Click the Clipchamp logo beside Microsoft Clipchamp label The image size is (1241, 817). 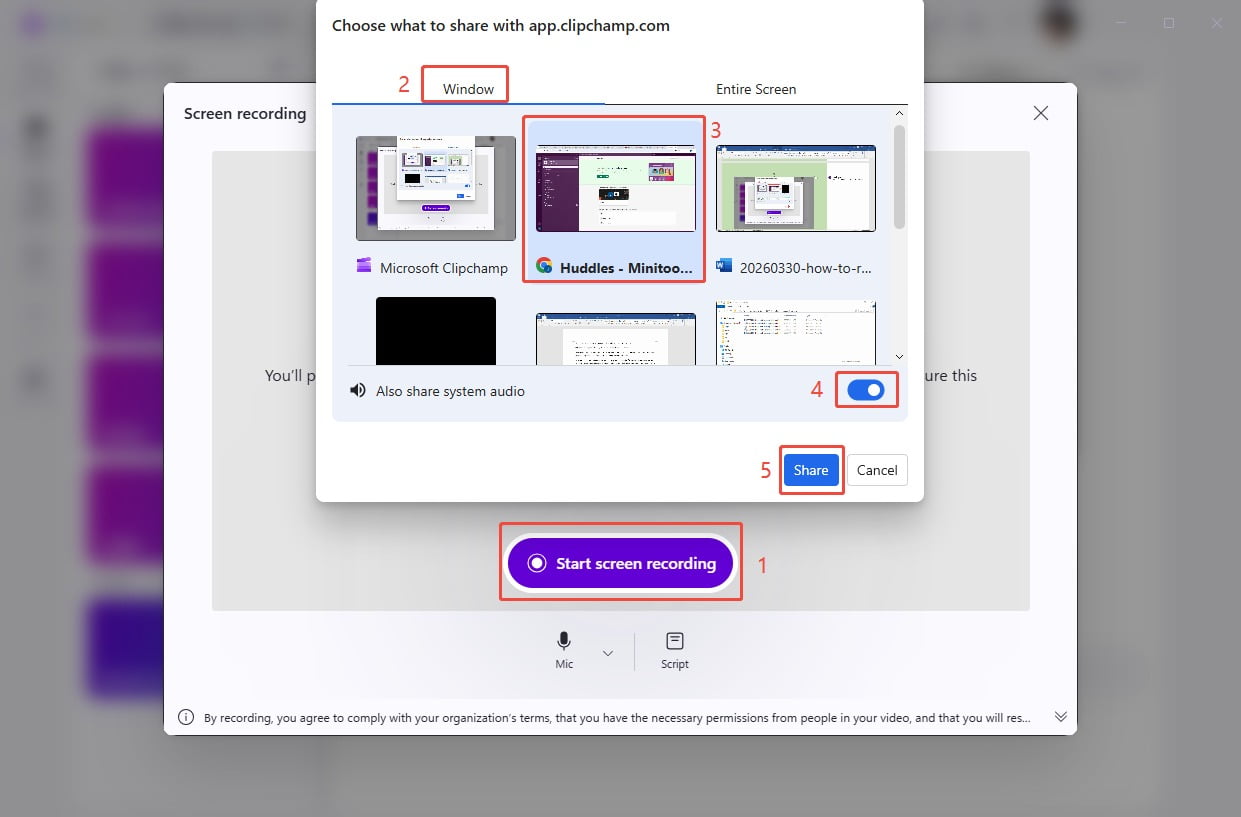coord(363,267)
